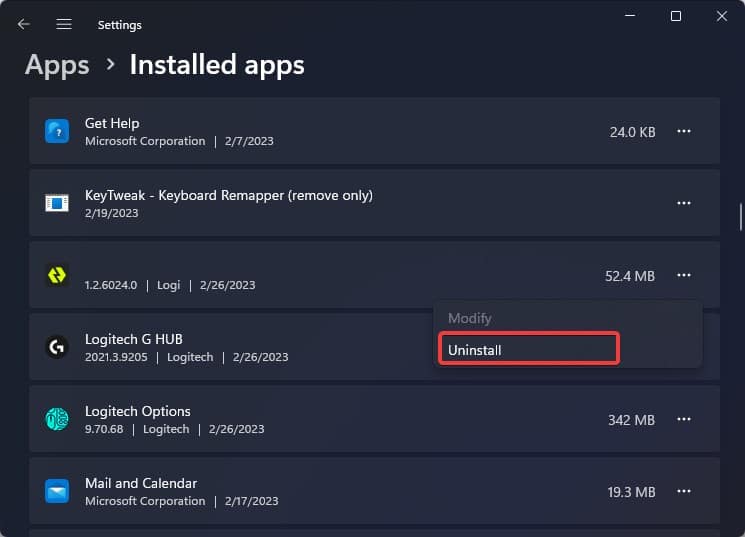Navigate to Apps breadcrumb
The height and width of the screenshot is (537, 745).
coord(57,65)
